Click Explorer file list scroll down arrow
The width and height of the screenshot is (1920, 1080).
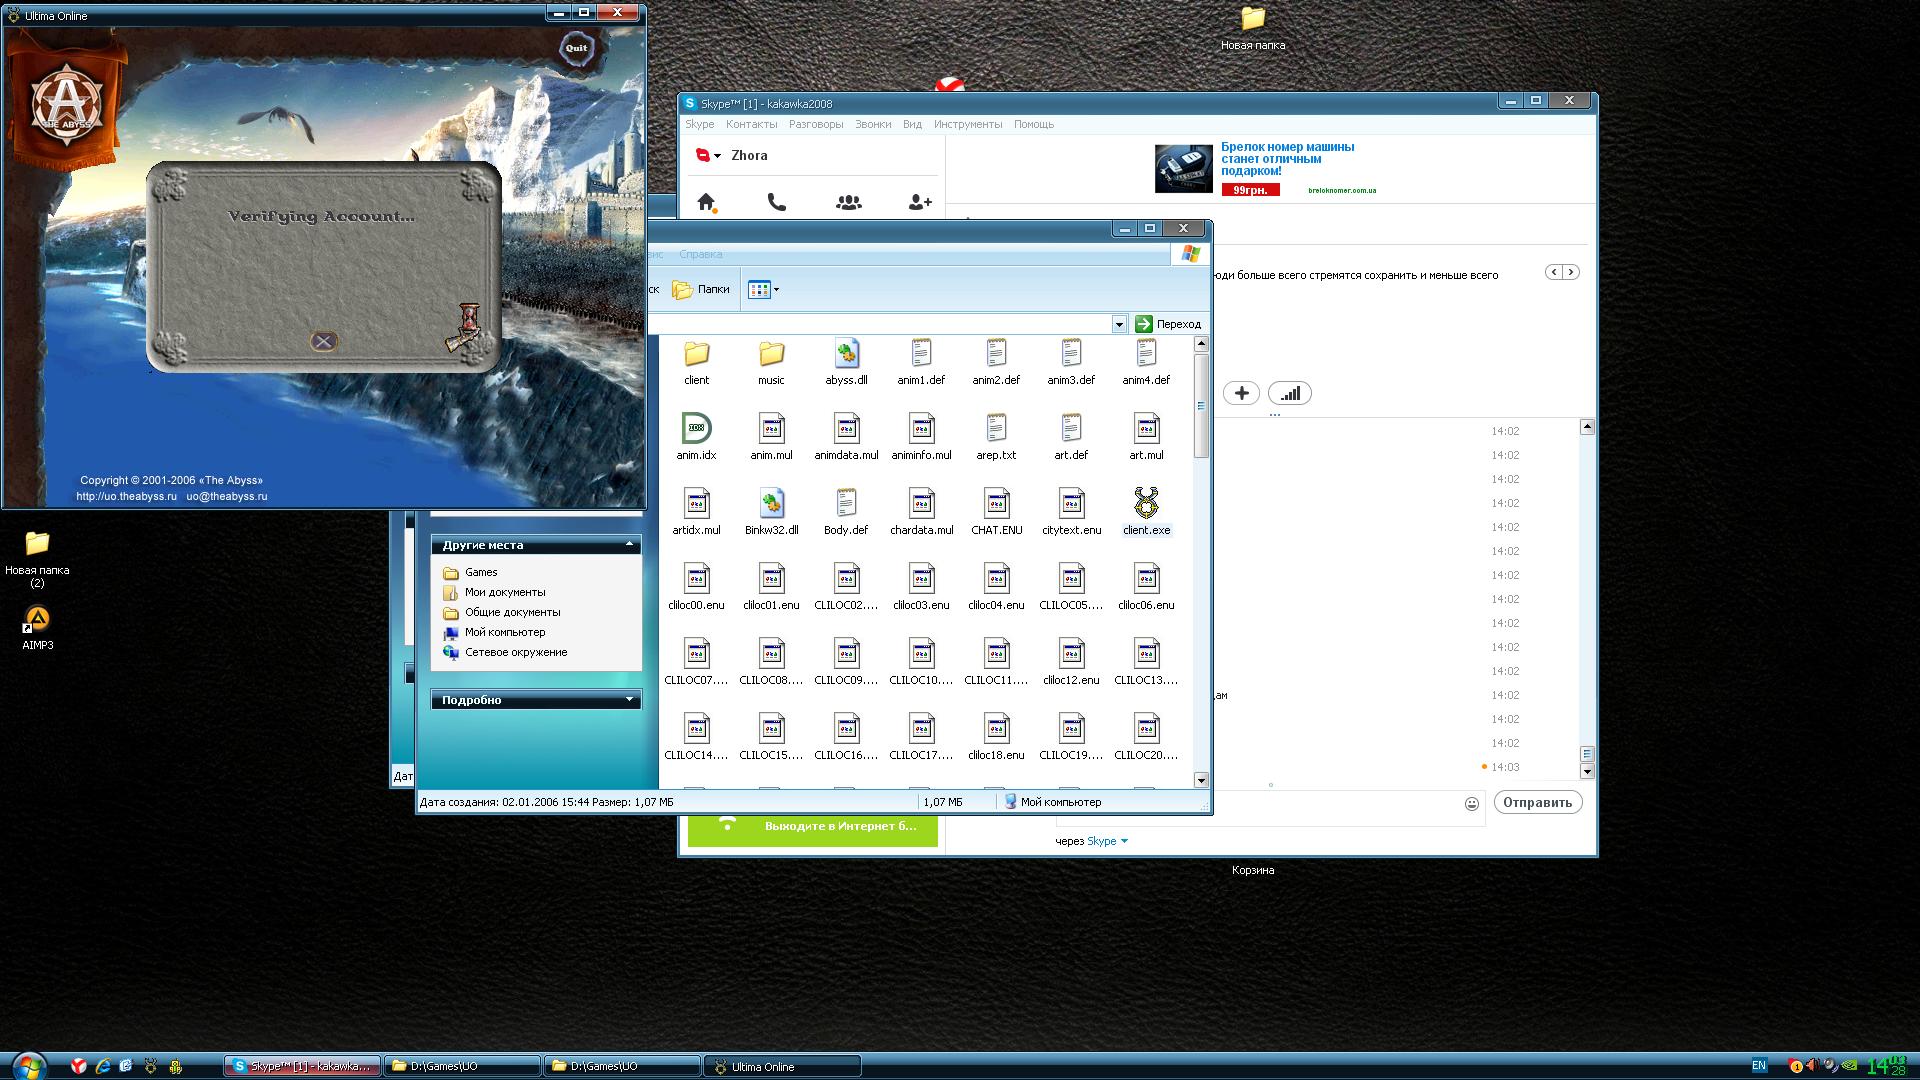pos(1201,780)
